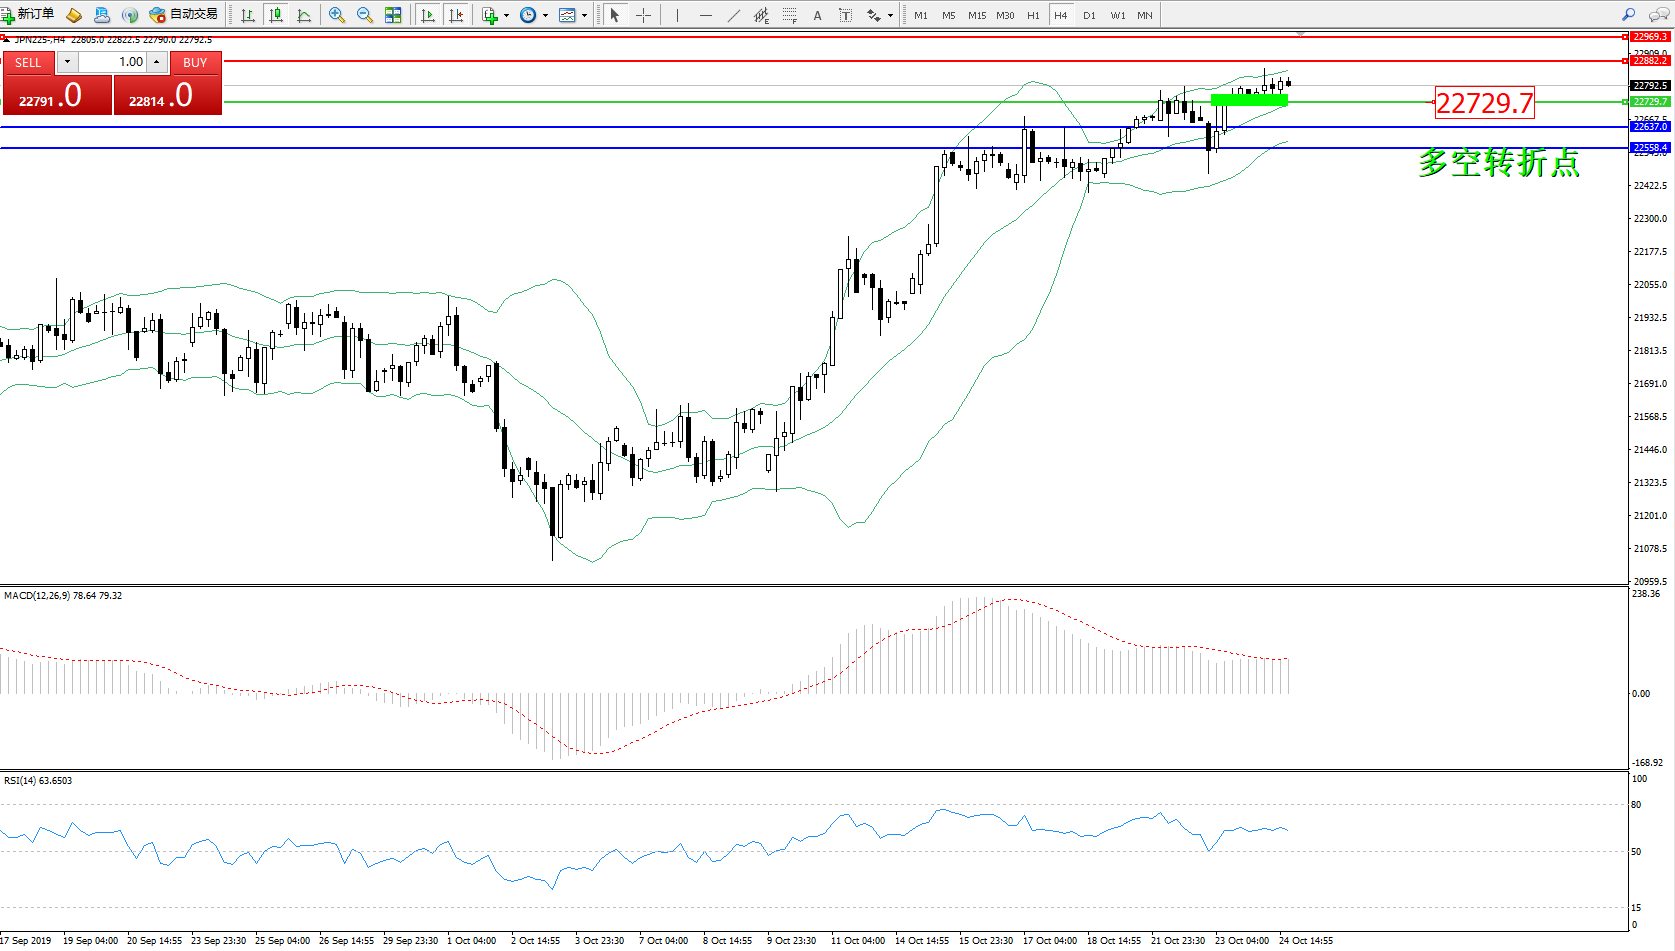This screenshot has height=951, width=1675.
Task: Zoom in on the chart
Action: (337, 15)
